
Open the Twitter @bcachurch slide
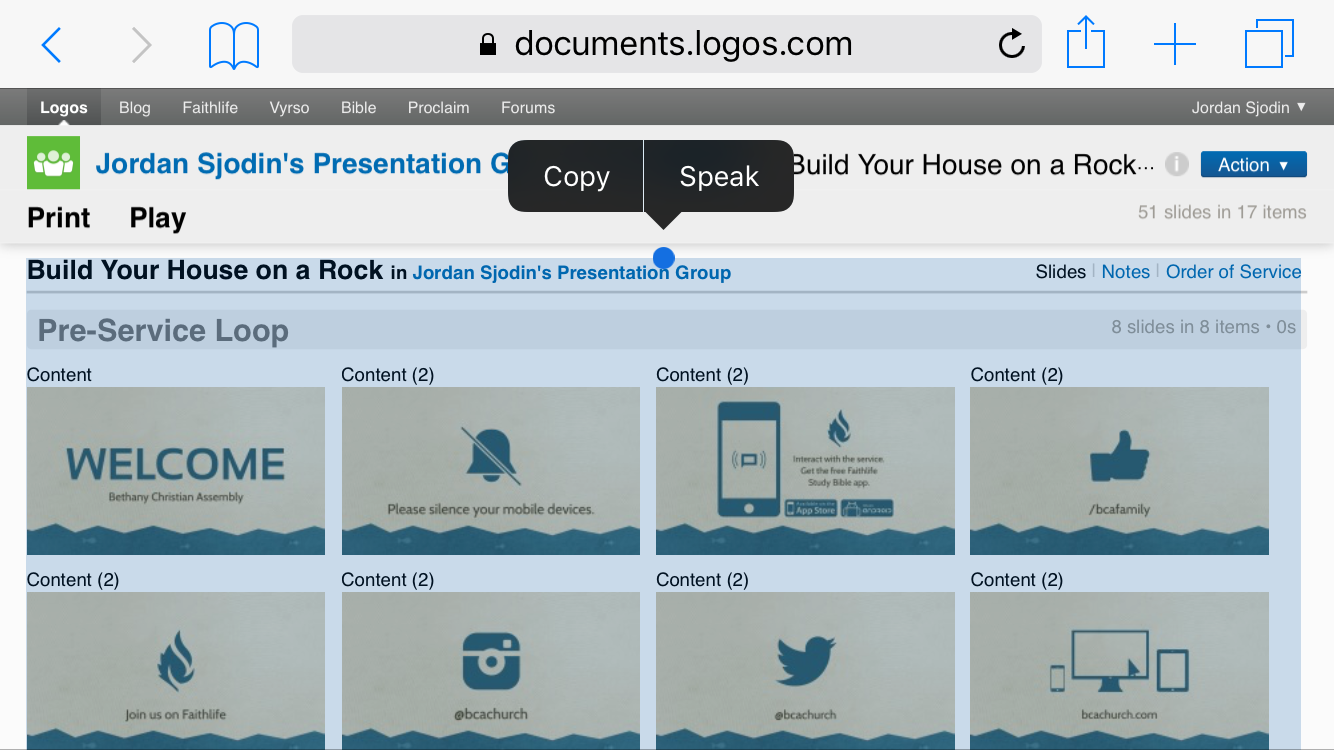pos(805,671)
